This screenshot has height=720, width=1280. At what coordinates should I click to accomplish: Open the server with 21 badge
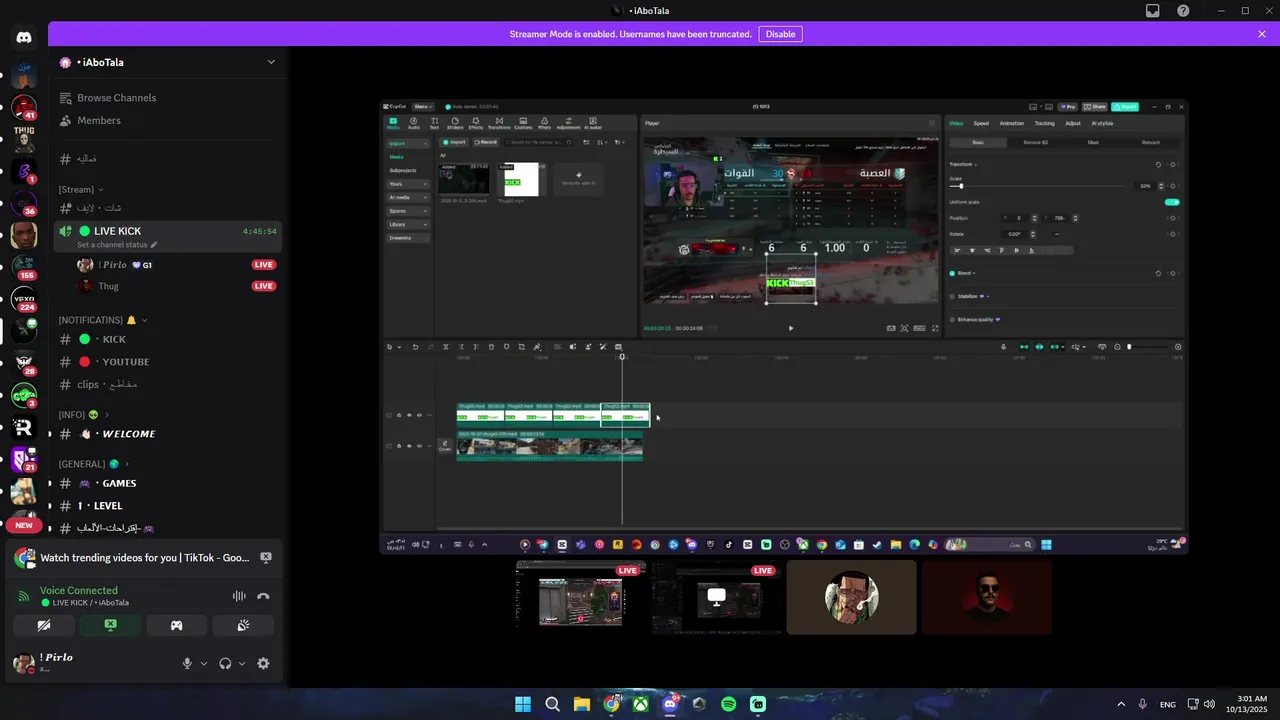(x=24, y=460)
